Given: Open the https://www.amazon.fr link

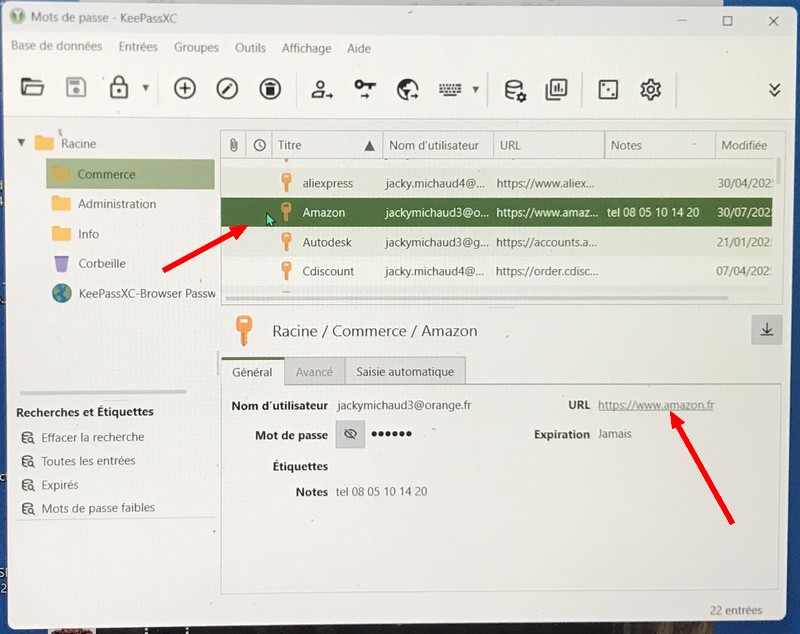Looking at the screenshot, I should [655, 405].
